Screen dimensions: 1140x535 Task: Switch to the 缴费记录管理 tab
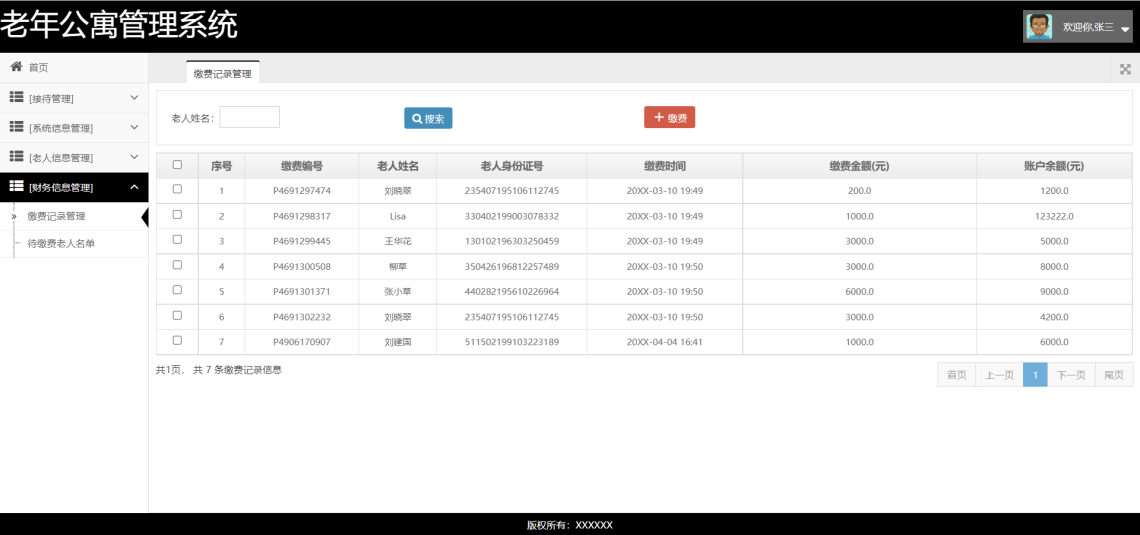tap(223, 73)
